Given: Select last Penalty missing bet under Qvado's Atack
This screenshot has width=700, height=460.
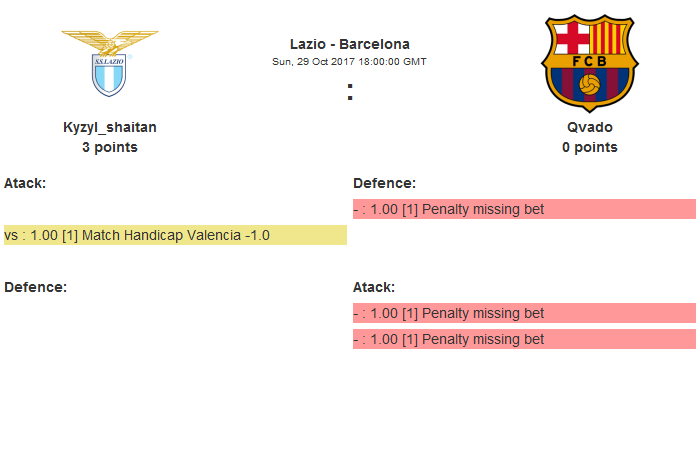Looking at the screenshot, I should (x=524, y=339).
